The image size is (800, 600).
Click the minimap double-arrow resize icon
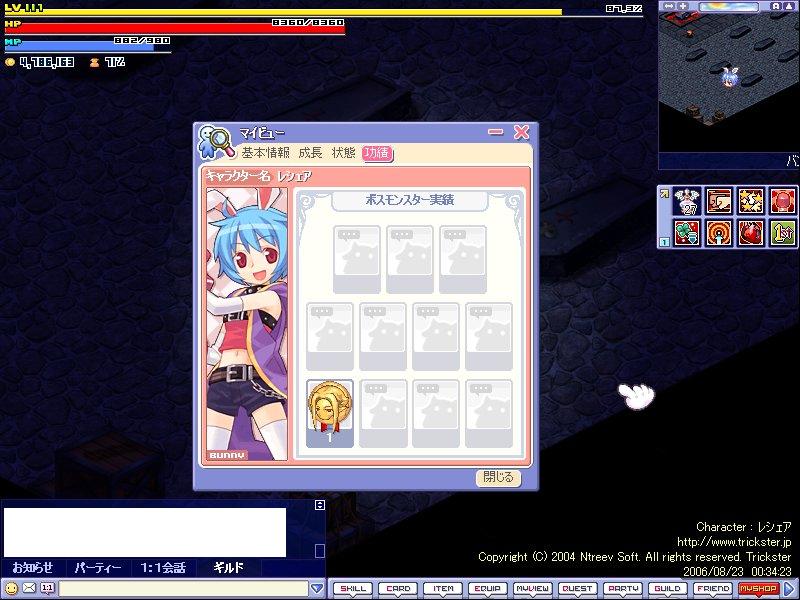pos(668,6)
